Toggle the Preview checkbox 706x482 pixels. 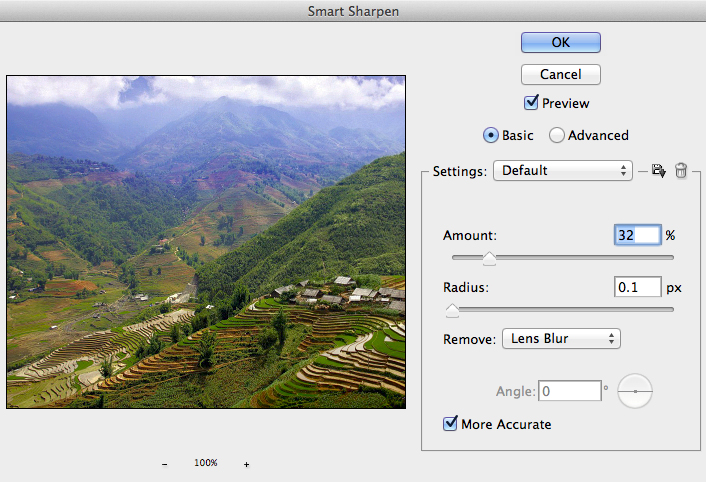tap(531, 103)
